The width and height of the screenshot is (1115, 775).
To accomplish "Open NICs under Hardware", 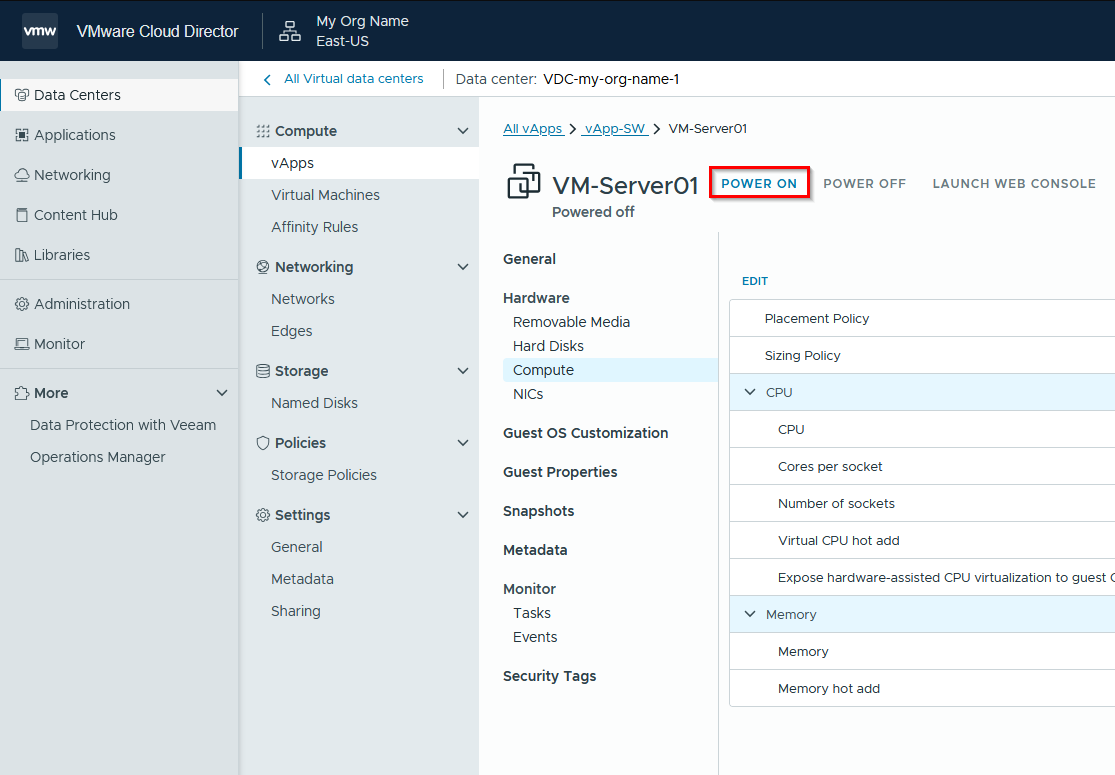I will click(x=528, y=394).
